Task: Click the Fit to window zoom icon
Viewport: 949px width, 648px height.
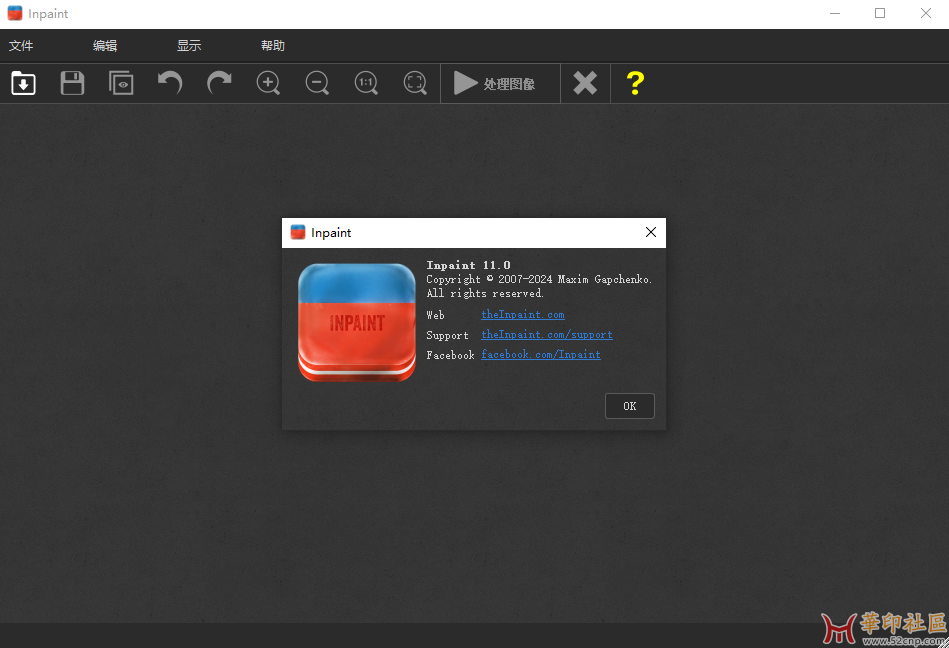Action: (415, 83)
